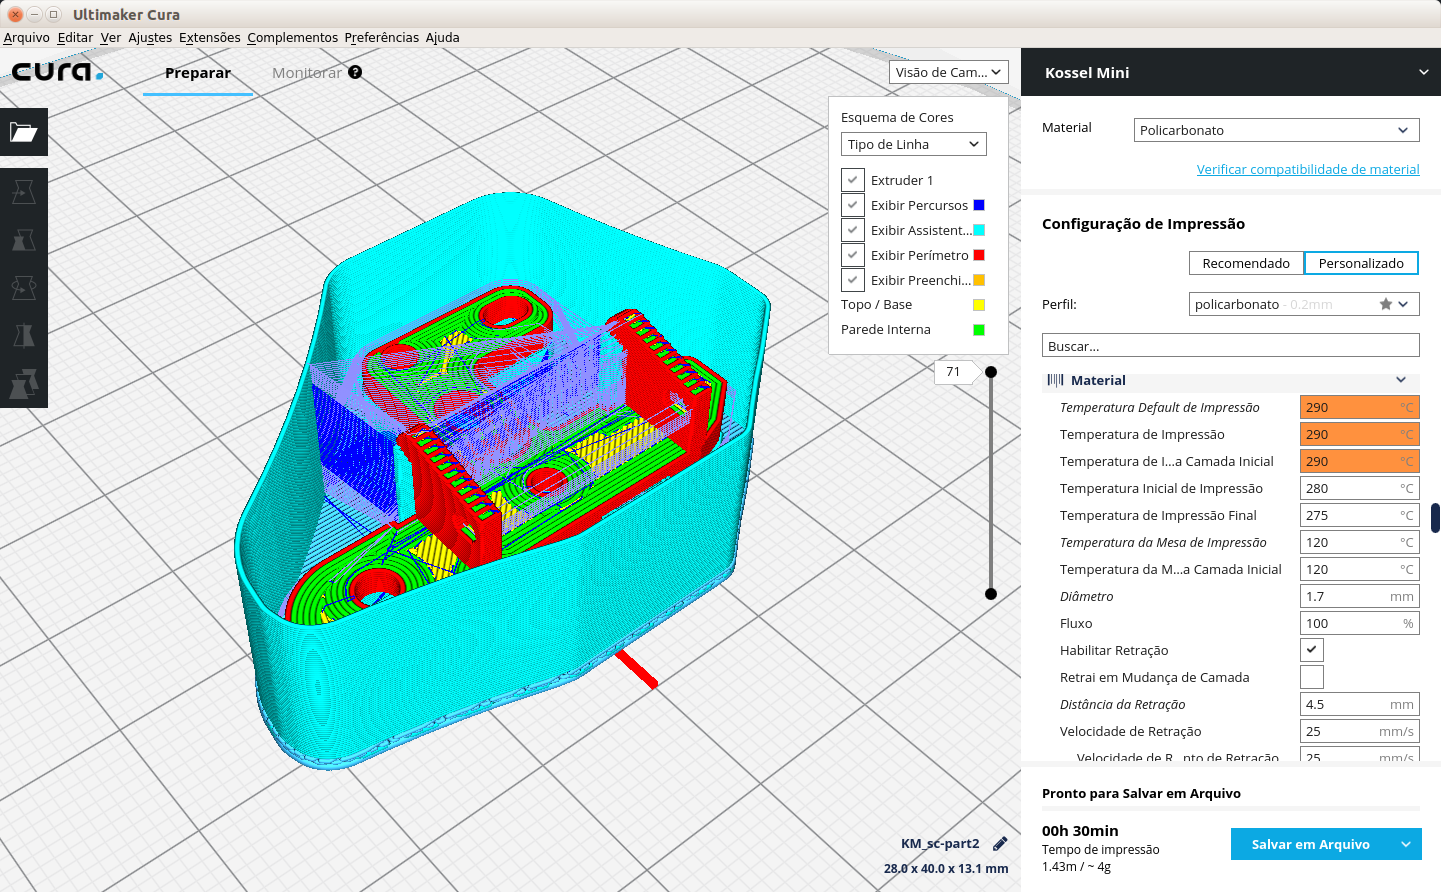
Task: Click the Temperatura Default de Impressão field
Action: click(x=1360, y=407)
